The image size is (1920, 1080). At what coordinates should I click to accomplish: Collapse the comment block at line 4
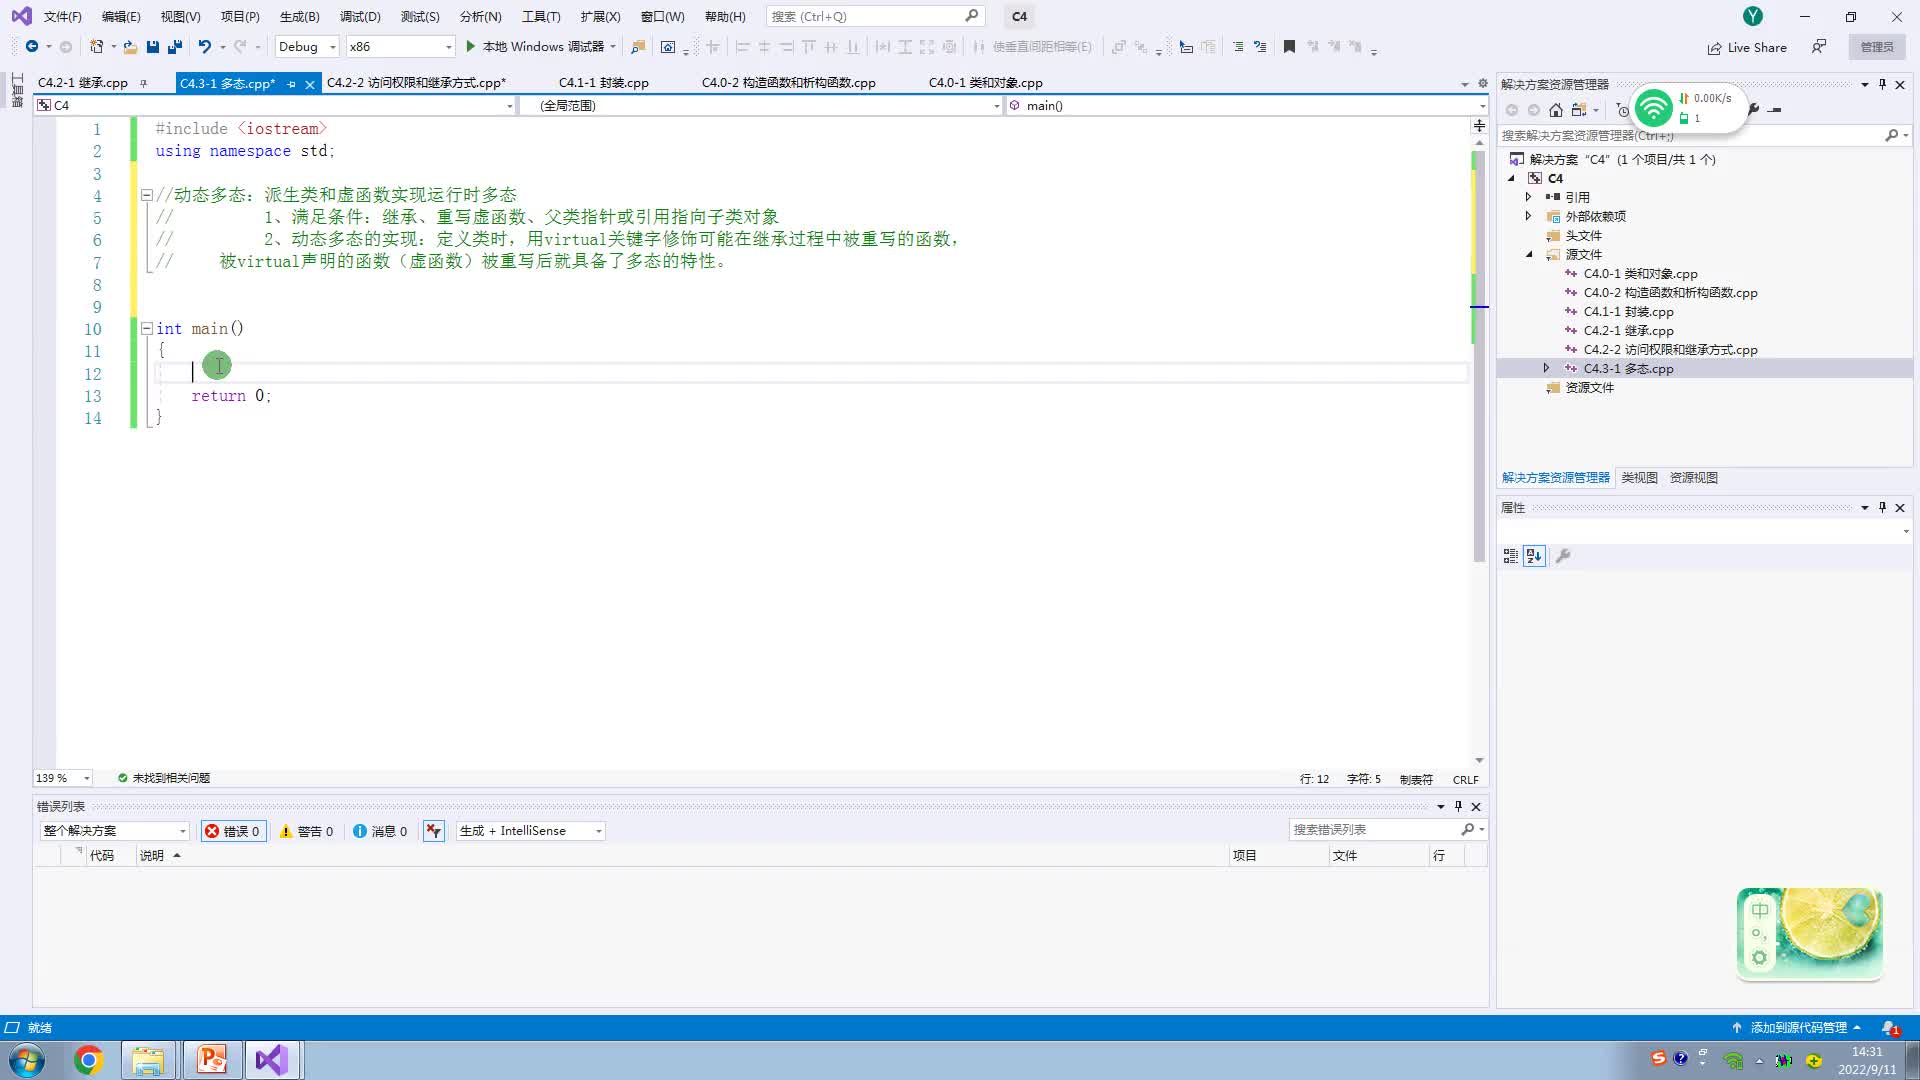tap(146, 195)
